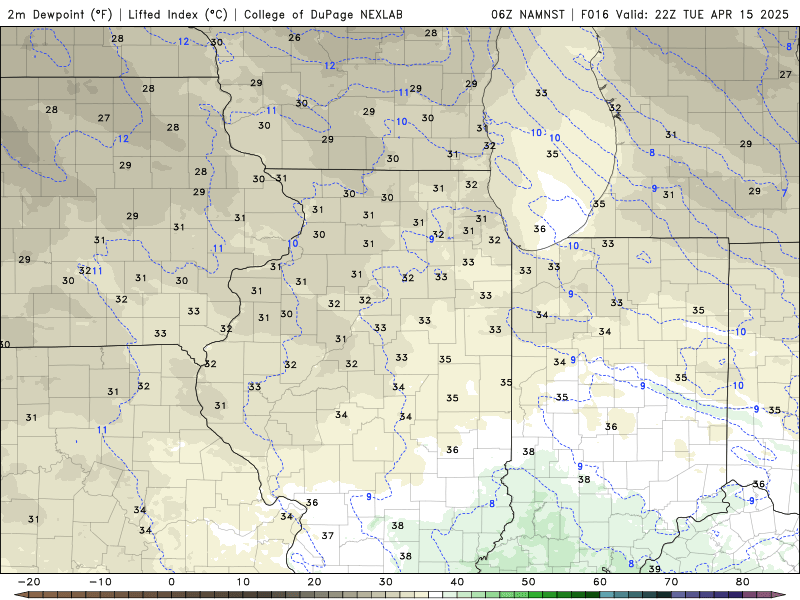Click the blue lifted index contour label 7

(785, 193)
